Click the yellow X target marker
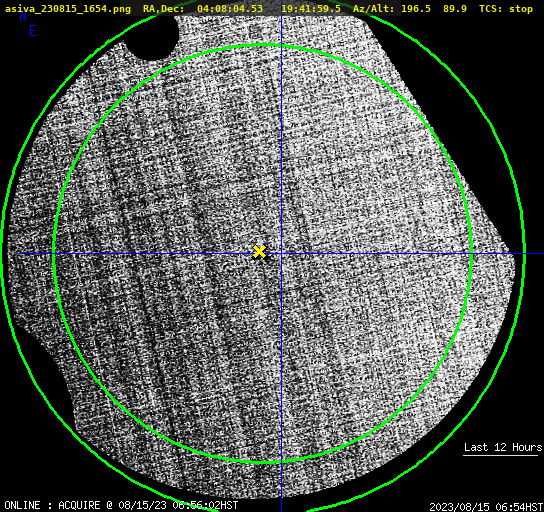The image size is (544, 512). point(259,252)
